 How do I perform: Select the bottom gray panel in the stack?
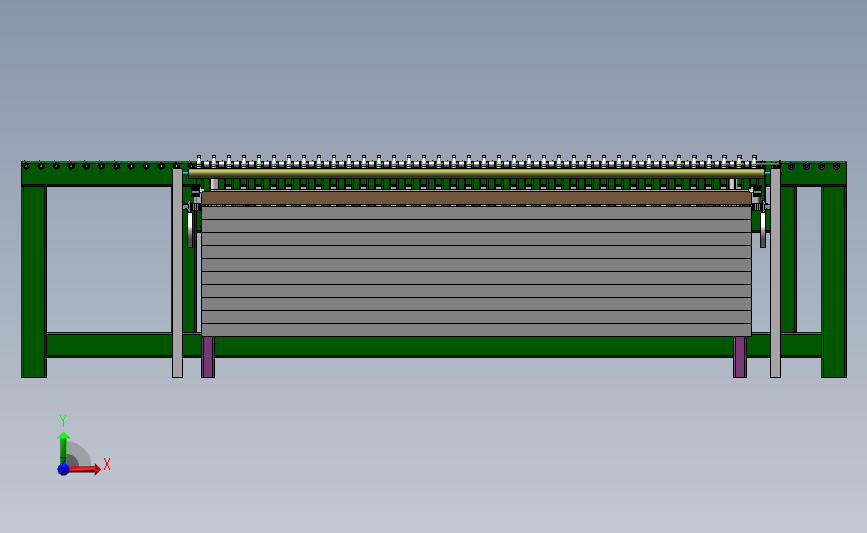tap(476, 330)
